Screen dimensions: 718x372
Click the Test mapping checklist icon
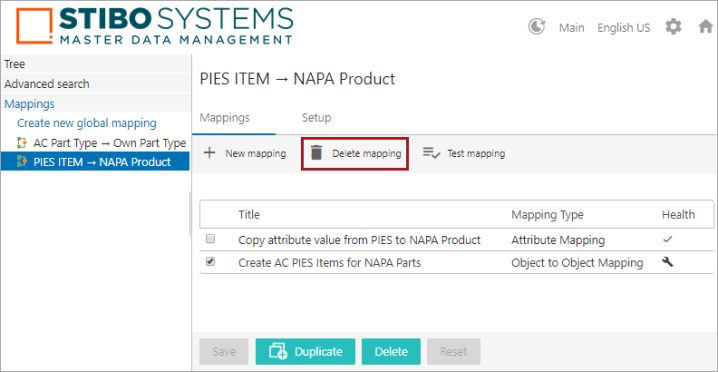[x=431, y=153]
